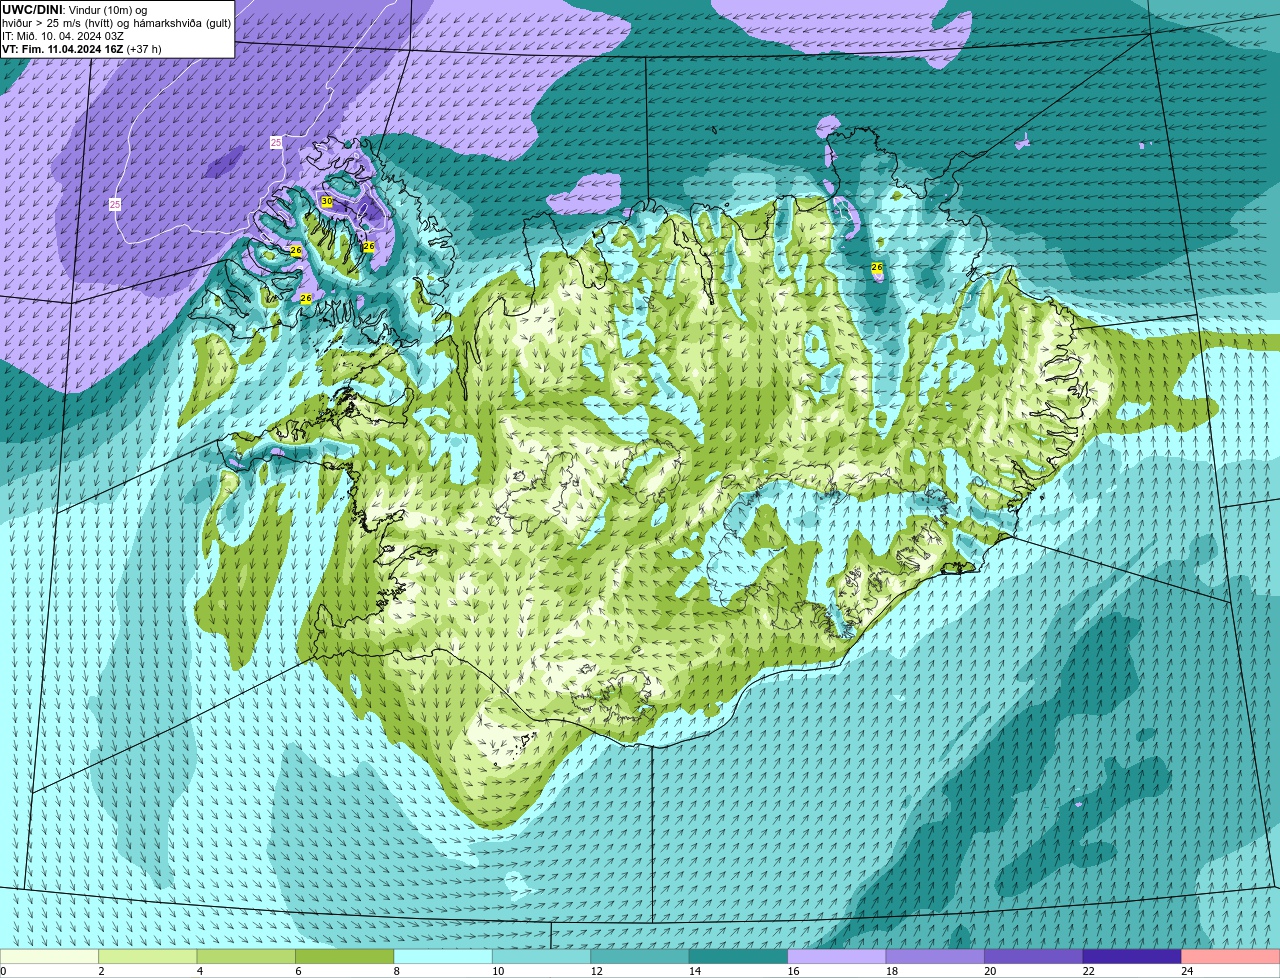1280x978 pixels.
Task: Click the legend scale label 6
Action: pyautogui.click(x=297, y=971)
